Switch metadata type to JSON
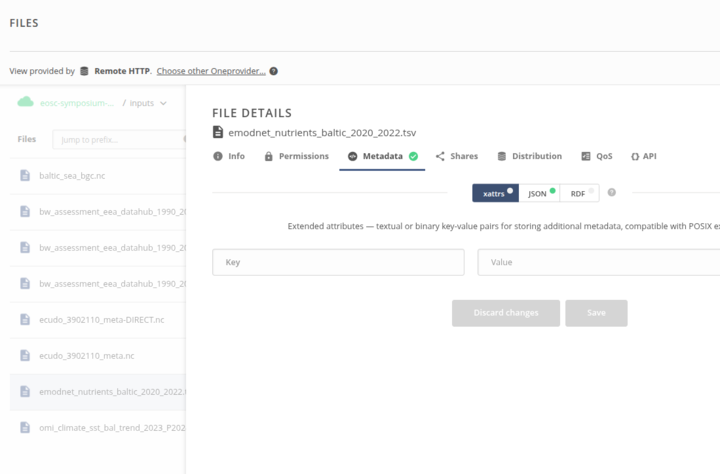 [539, 192]
